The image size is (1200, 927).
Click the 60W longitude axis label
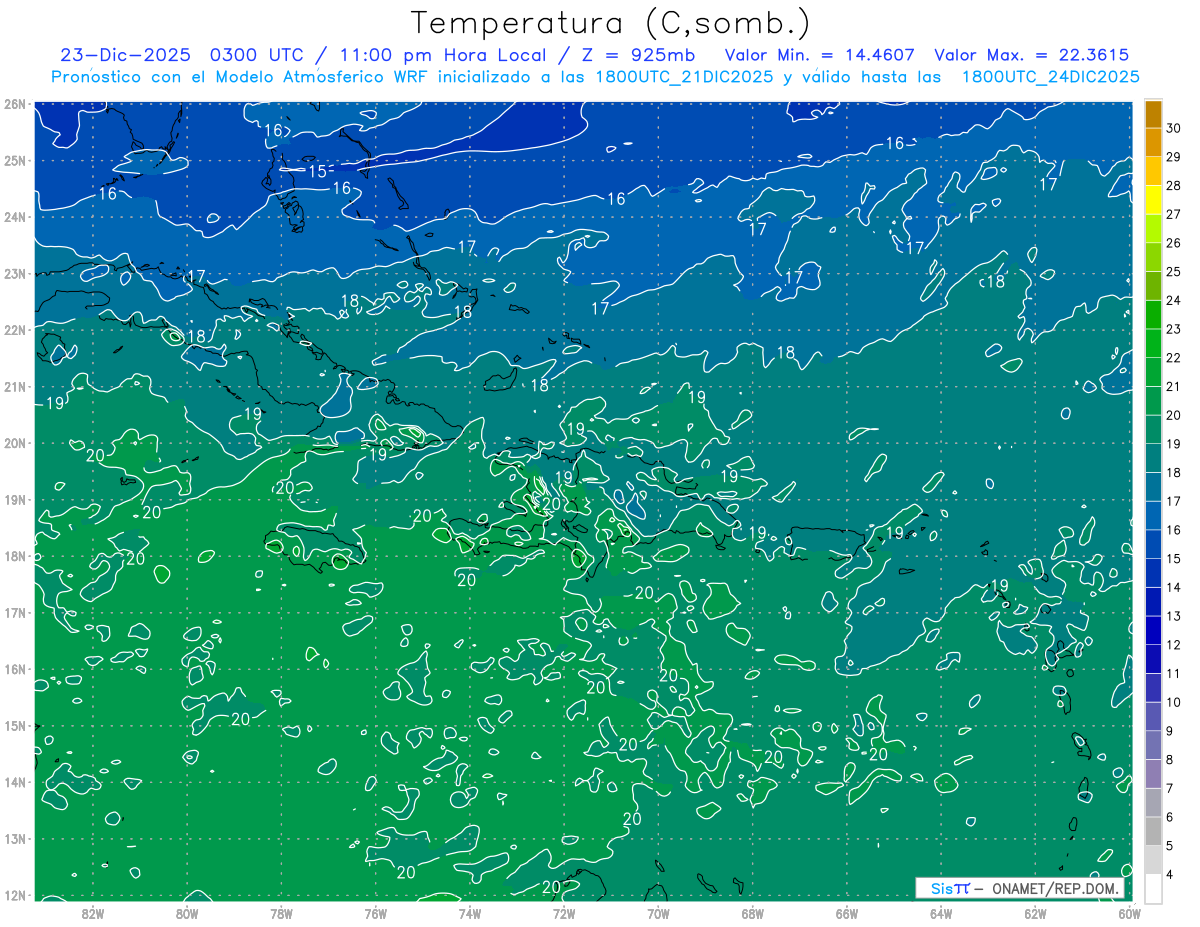pos(1129,912)
